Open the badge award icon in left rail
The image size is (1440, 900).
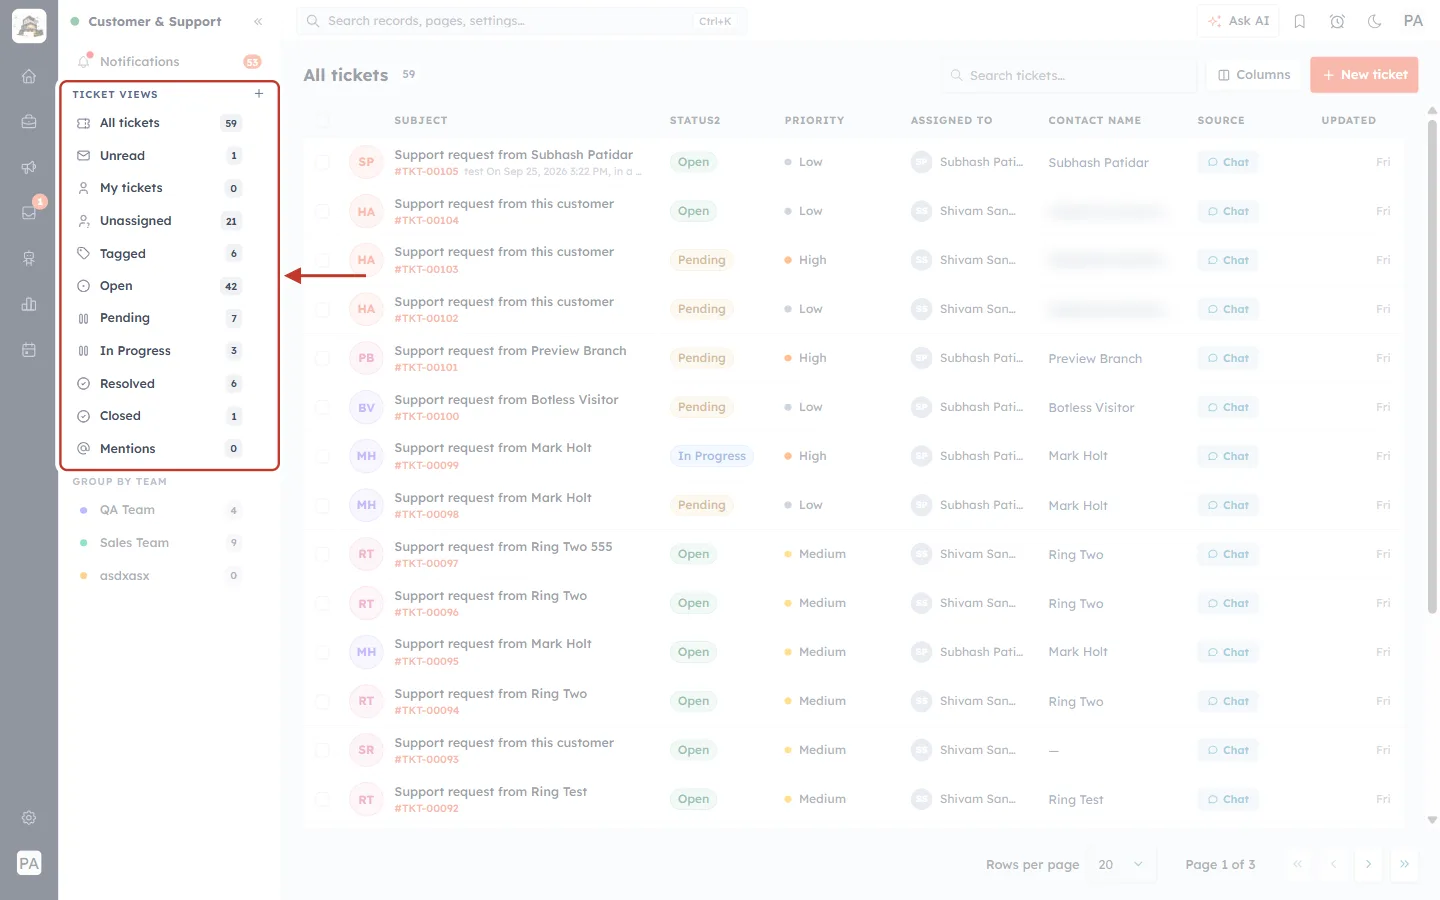pos(29,258)
